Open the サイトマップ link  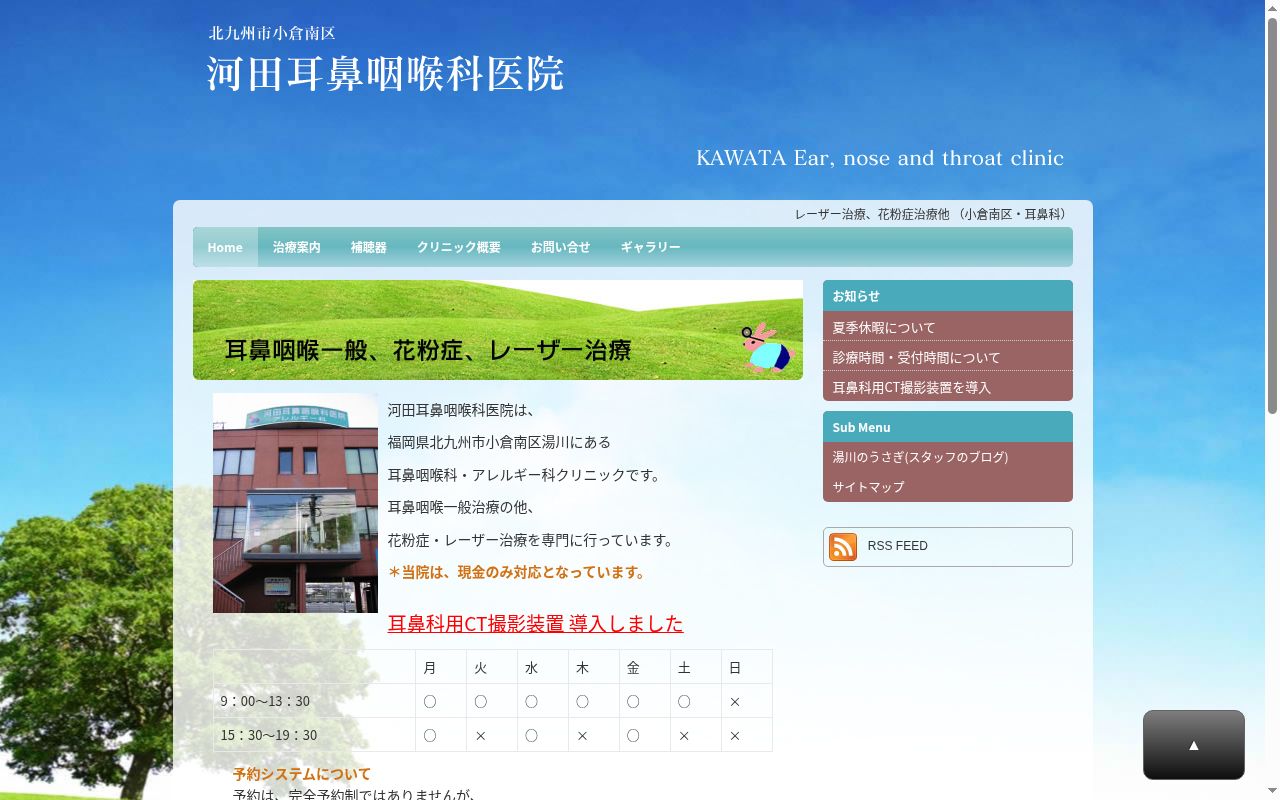point(947,487)
